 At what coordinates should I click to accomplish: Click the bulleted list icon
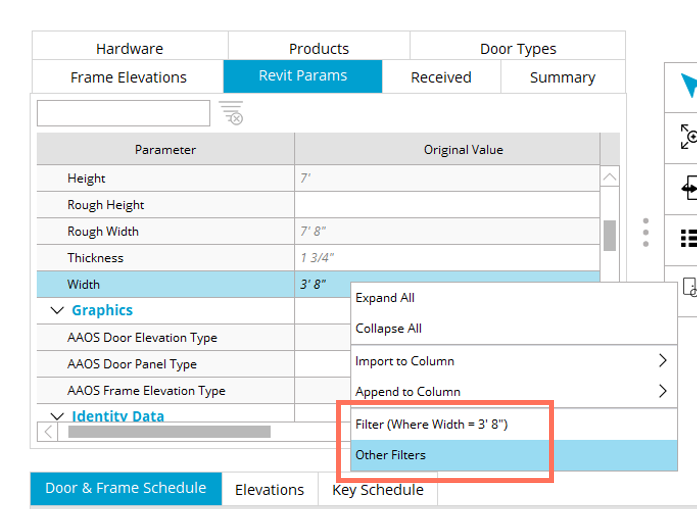coord(689,239)
